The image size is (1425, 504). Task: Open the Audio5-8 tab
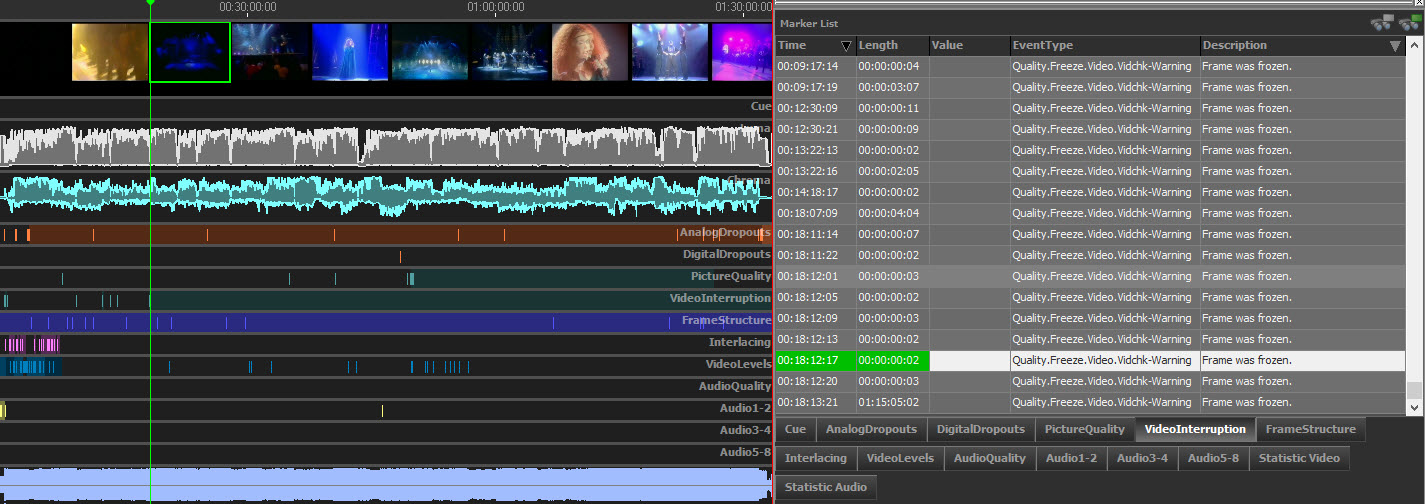[1213, 459]
